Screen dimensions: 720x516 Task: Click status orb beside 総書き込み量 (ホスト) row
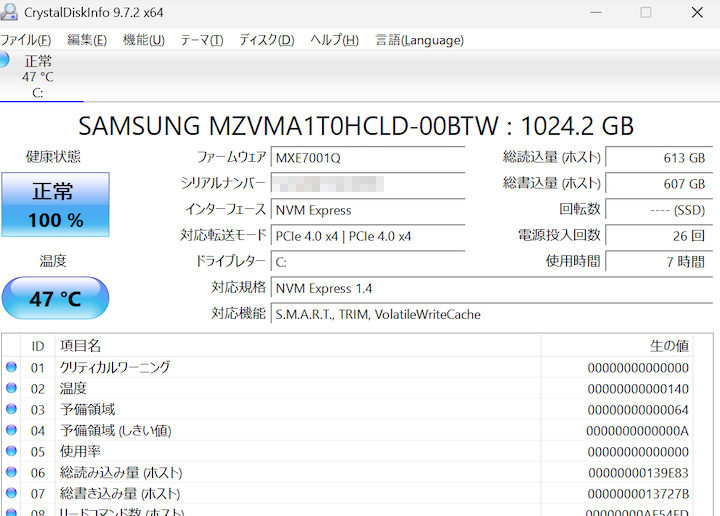12,493
